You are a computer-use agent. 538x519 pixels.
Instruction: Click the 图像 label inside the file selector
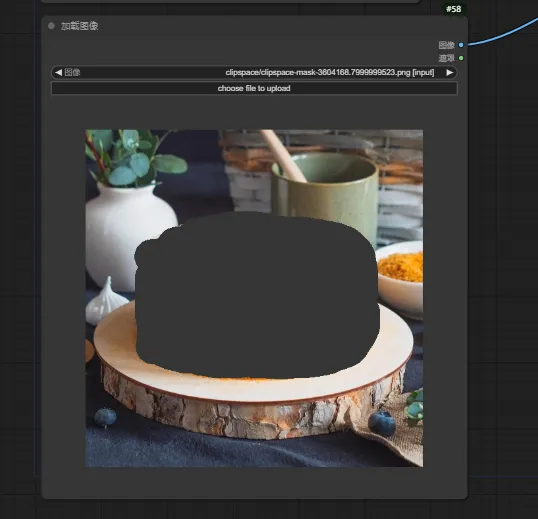(72, 72)
